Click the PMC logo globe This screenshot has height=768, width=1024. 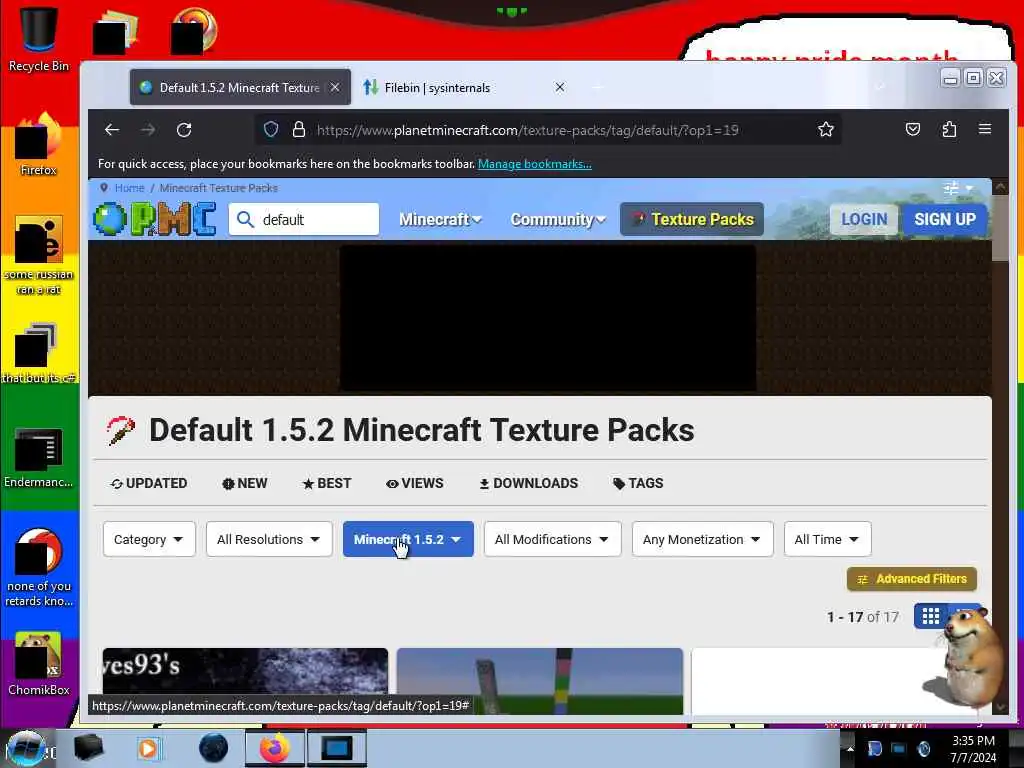pyautogui.click(x=110, y=219)
